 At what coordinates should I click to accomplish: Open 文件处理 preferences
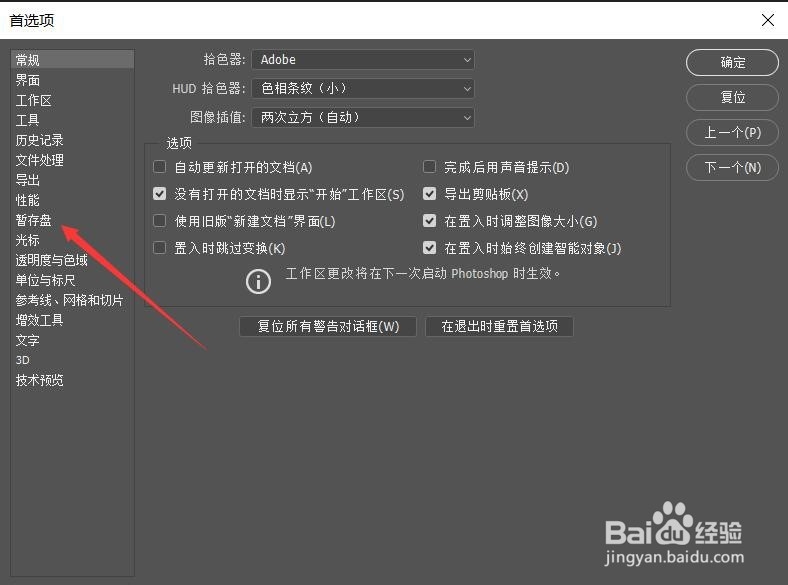point(40,160)
